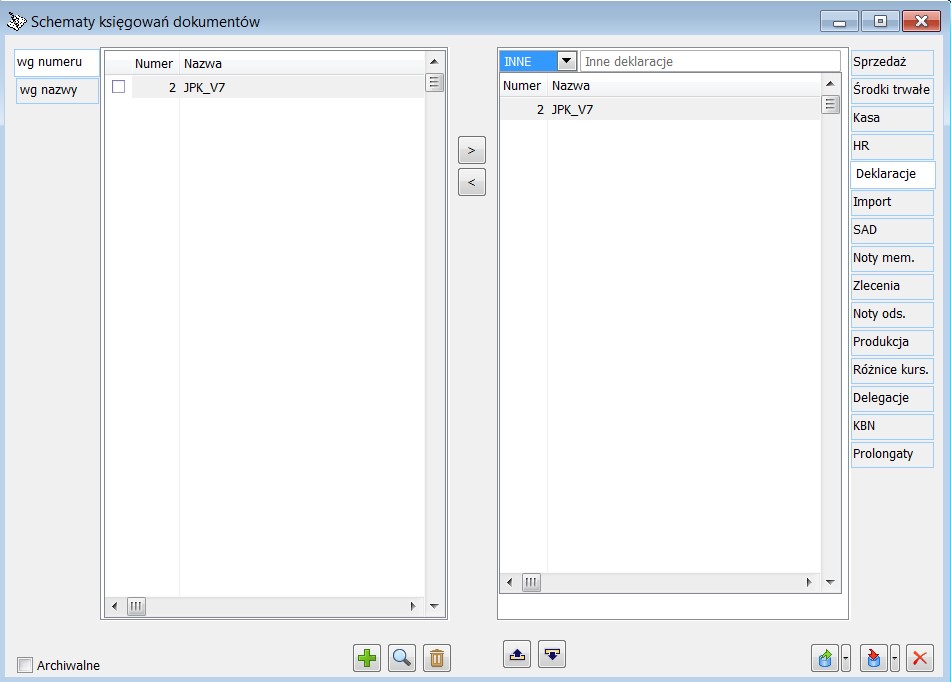951x682 pixels.
Task: Open the Delegacje tab
Action: (892, 398)
